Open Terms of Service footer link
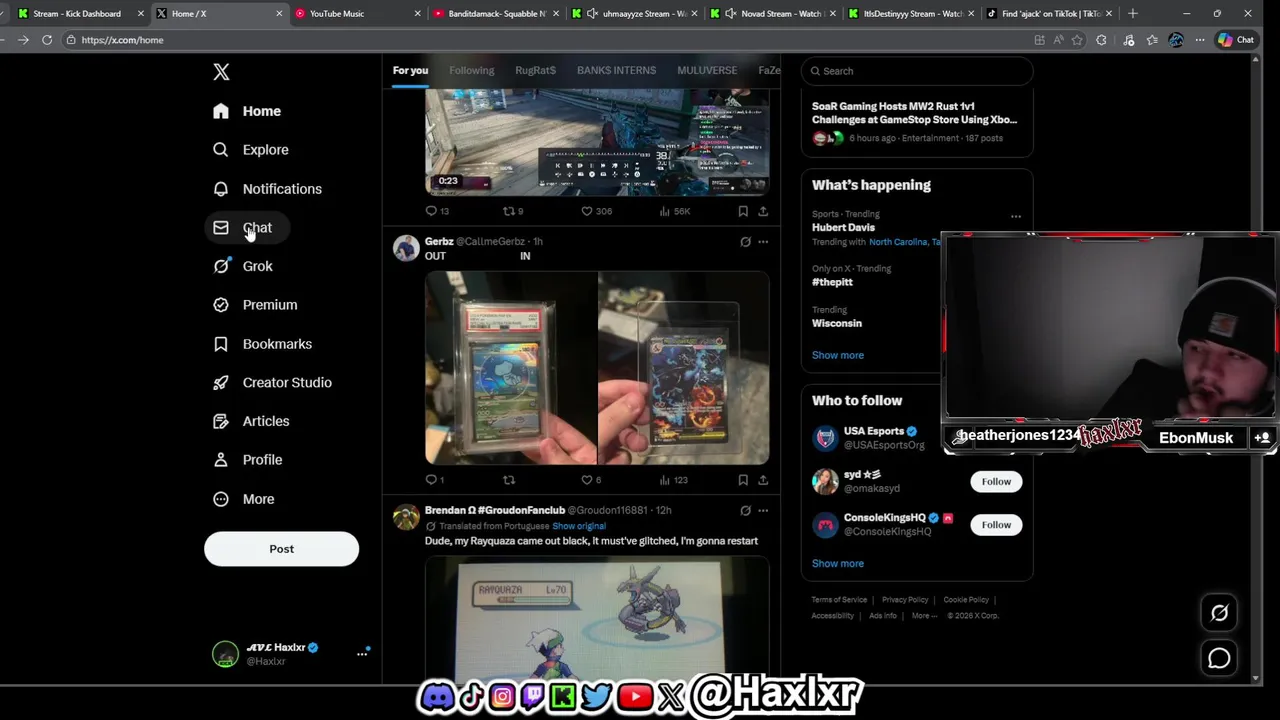Viewport: 1280px width, 720px height. pos(839,600)
